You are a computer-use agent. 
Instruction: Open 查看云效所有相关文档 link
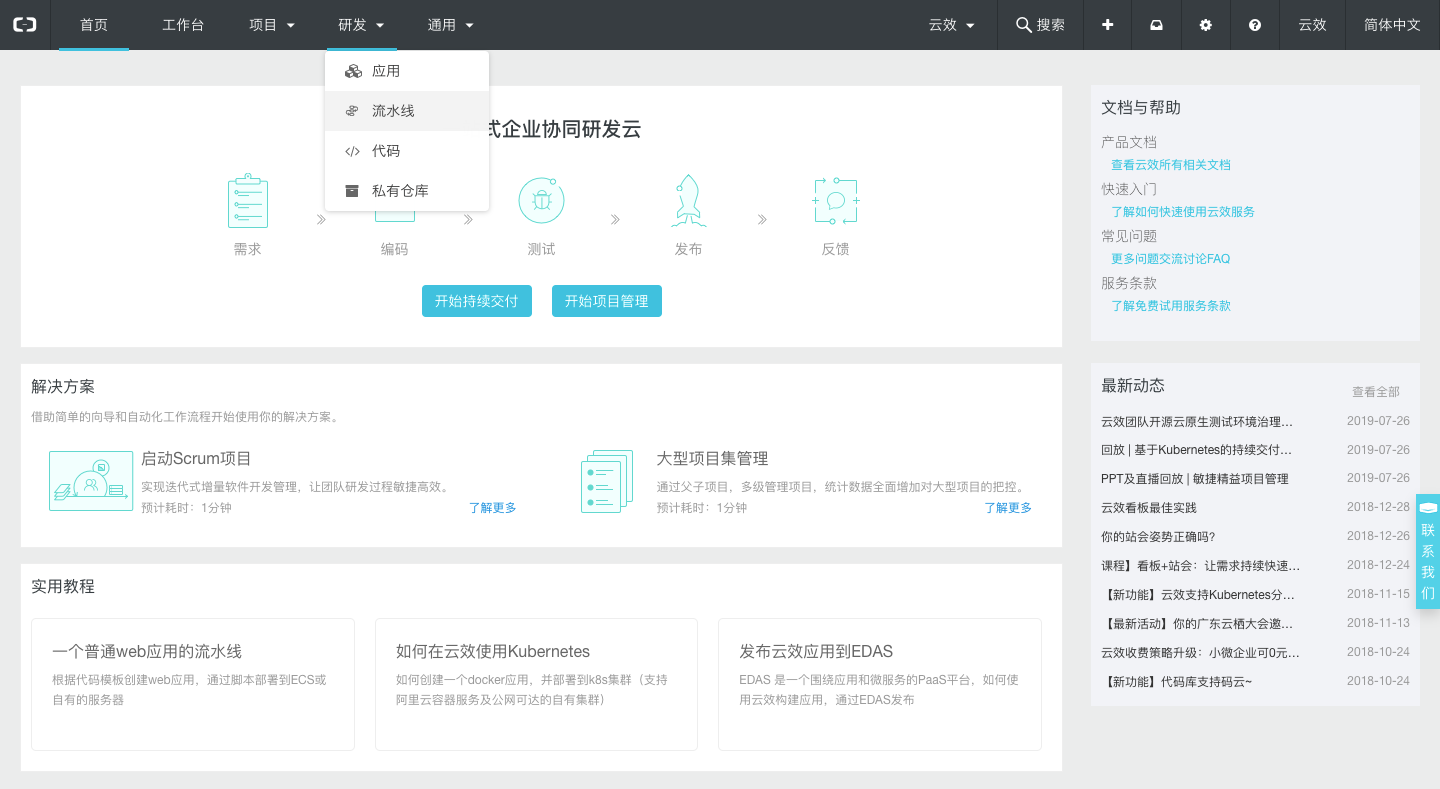coord(1171,165)
